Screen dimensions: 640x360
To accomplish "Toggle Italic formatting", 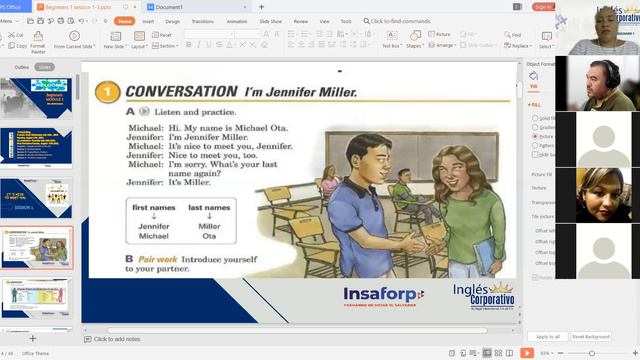I will [x=199, y=45].
